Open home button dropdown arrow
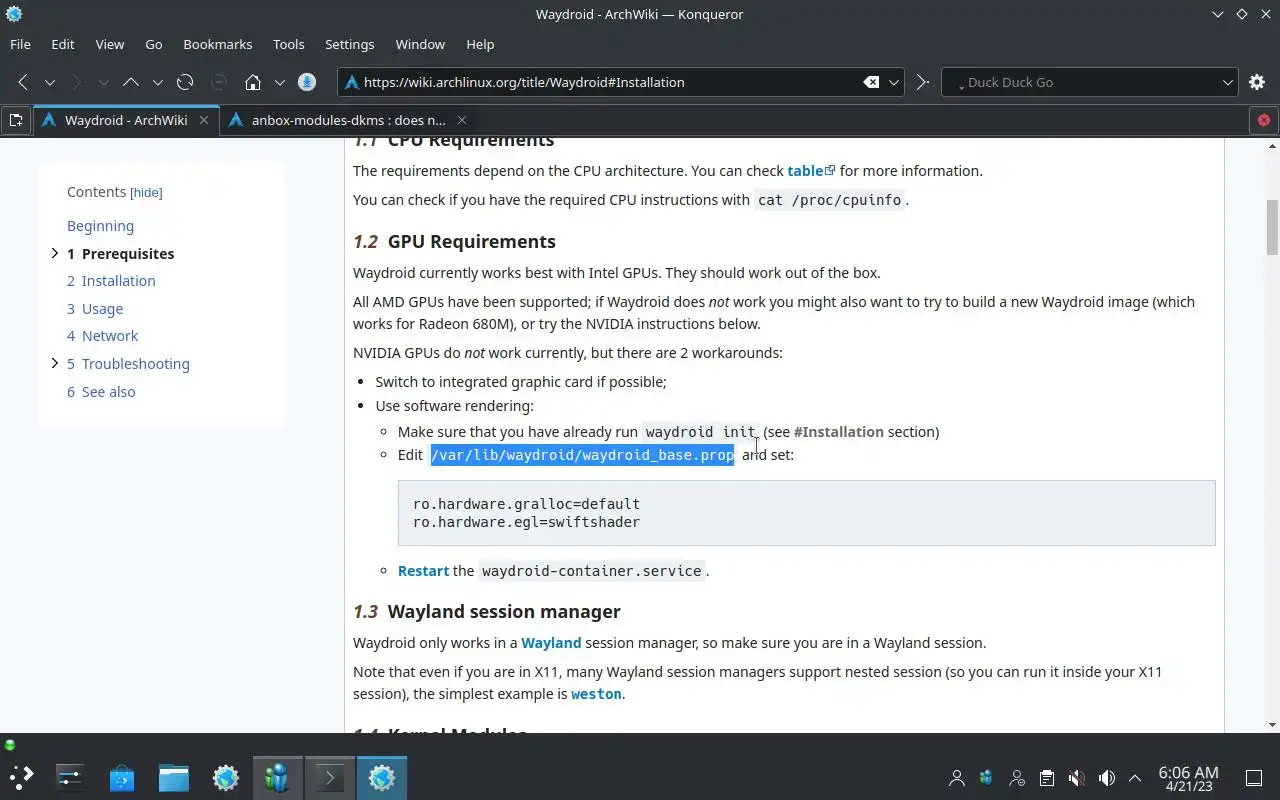1280x800 pixels. point(279,82)
